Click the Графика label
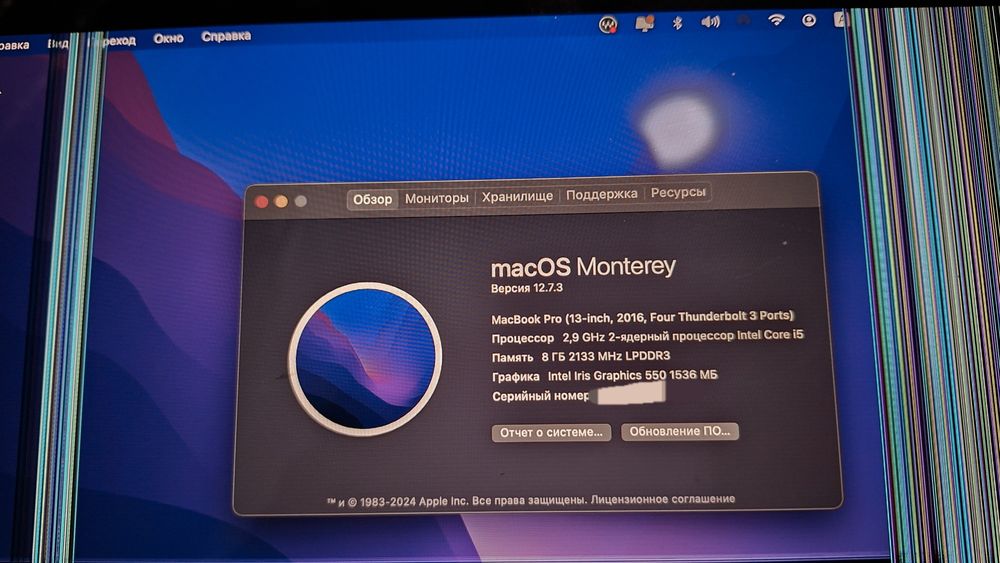Screen dimensions: 1000x563 [515, 377]
